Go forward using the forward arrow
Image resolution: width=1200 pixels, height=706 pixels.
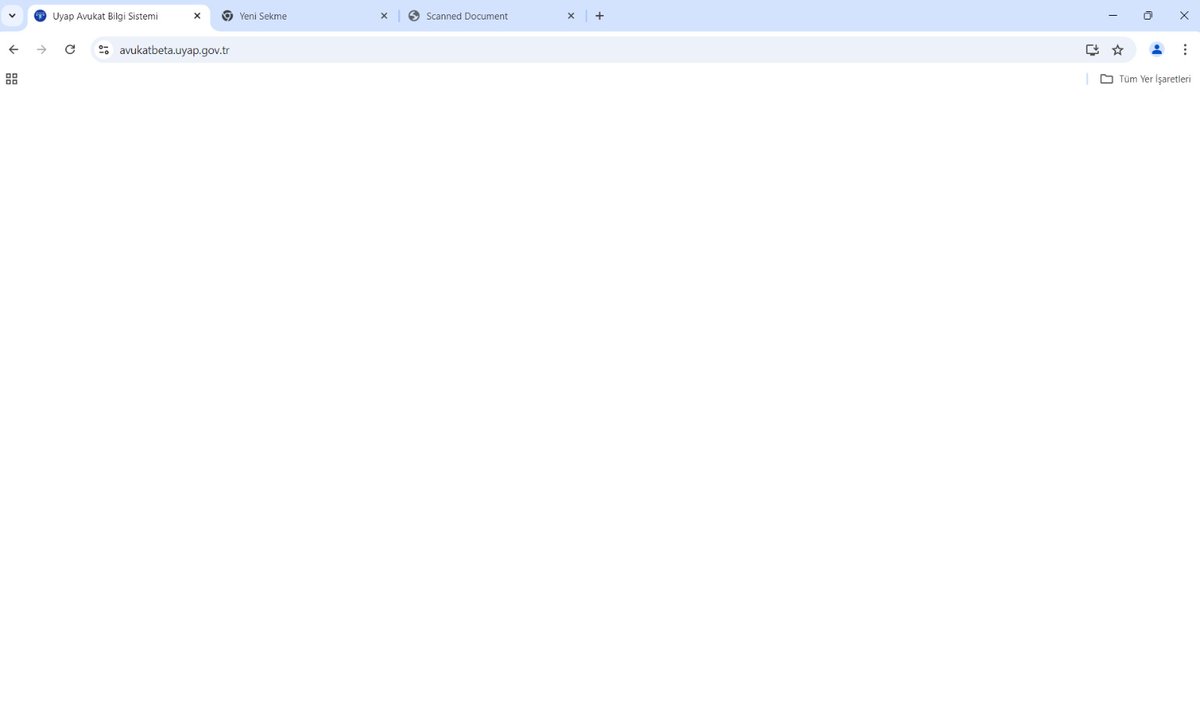(42, 49)
